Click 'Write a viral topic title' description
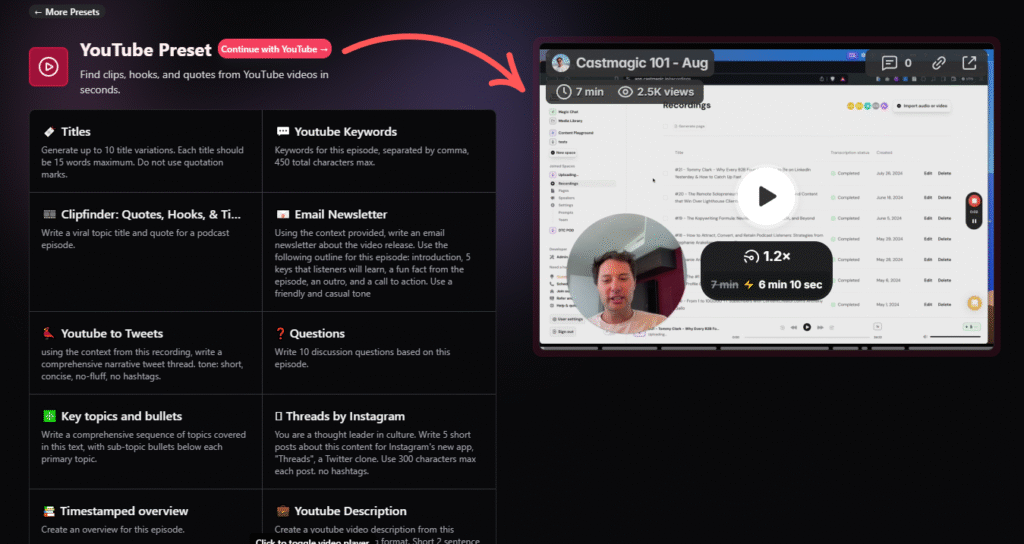Image resolution: width=1024 pixels, height=544 pixels. click(135, 239)
